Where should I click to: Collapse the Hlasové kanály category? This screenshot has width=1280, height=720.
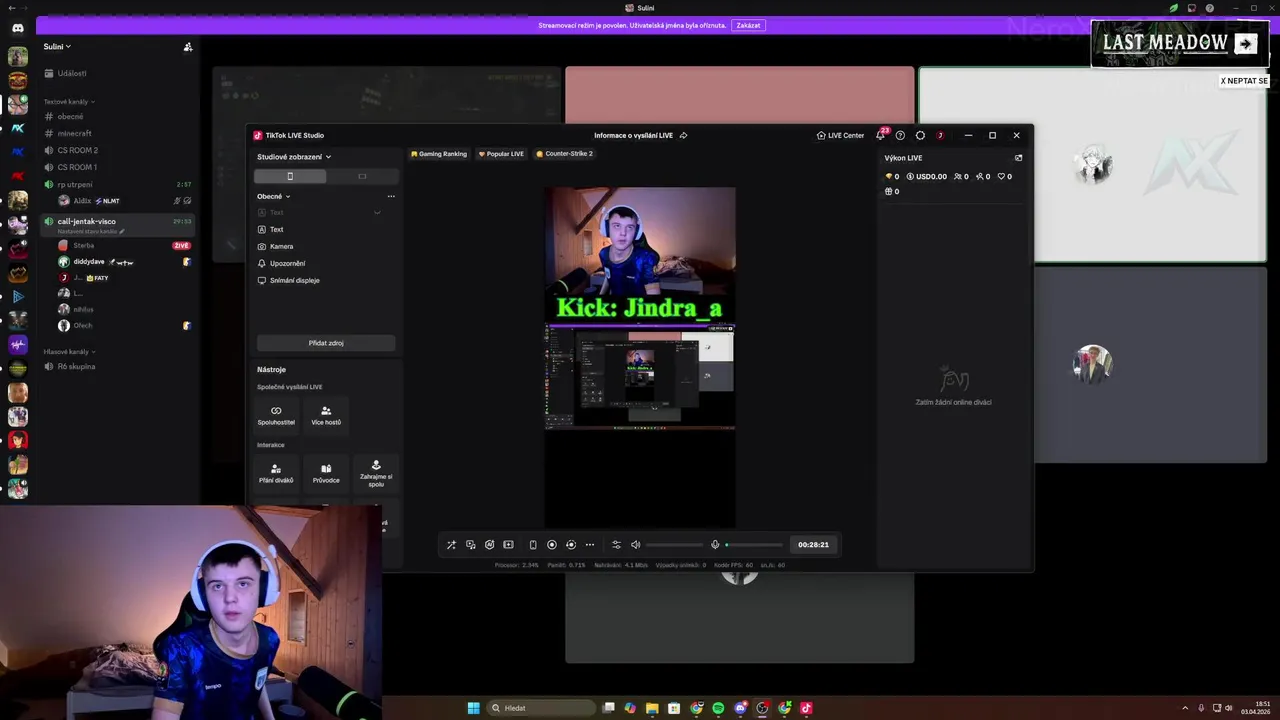pos(70,352)
